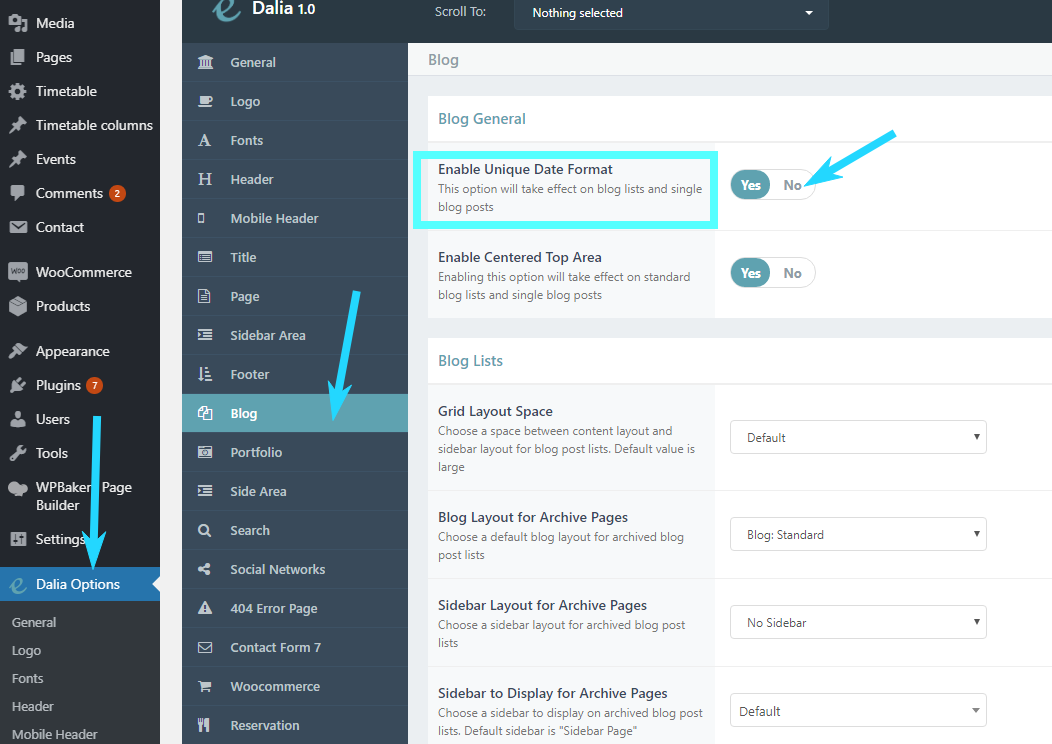Screen dimensions: 1052x744
Task: Click the Mobile Header phone icon
Action: pos(201,218)
